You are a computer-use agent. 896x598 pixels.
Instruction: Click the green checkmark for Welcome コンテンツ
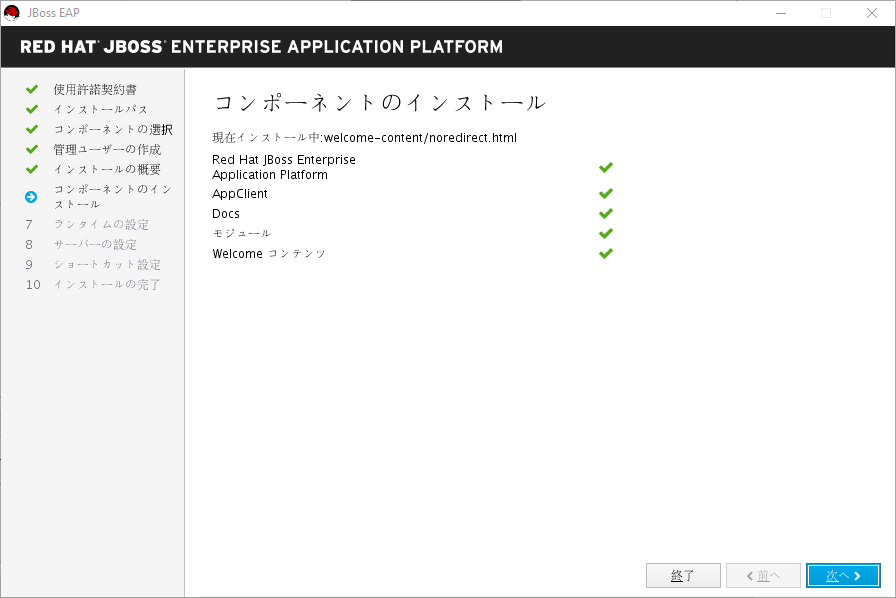(606, 253)
